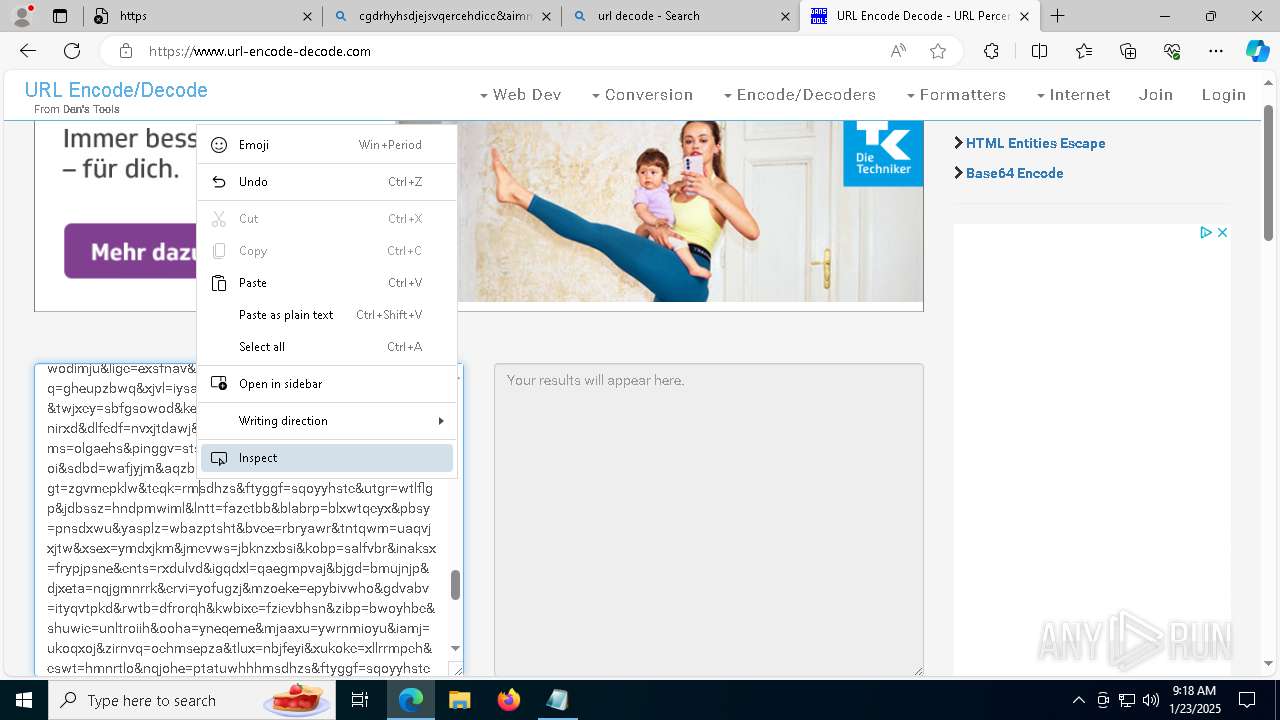1280x720 pixels.
Task: Close the sidebar advertisement X
Action: tap(1222, 232)
